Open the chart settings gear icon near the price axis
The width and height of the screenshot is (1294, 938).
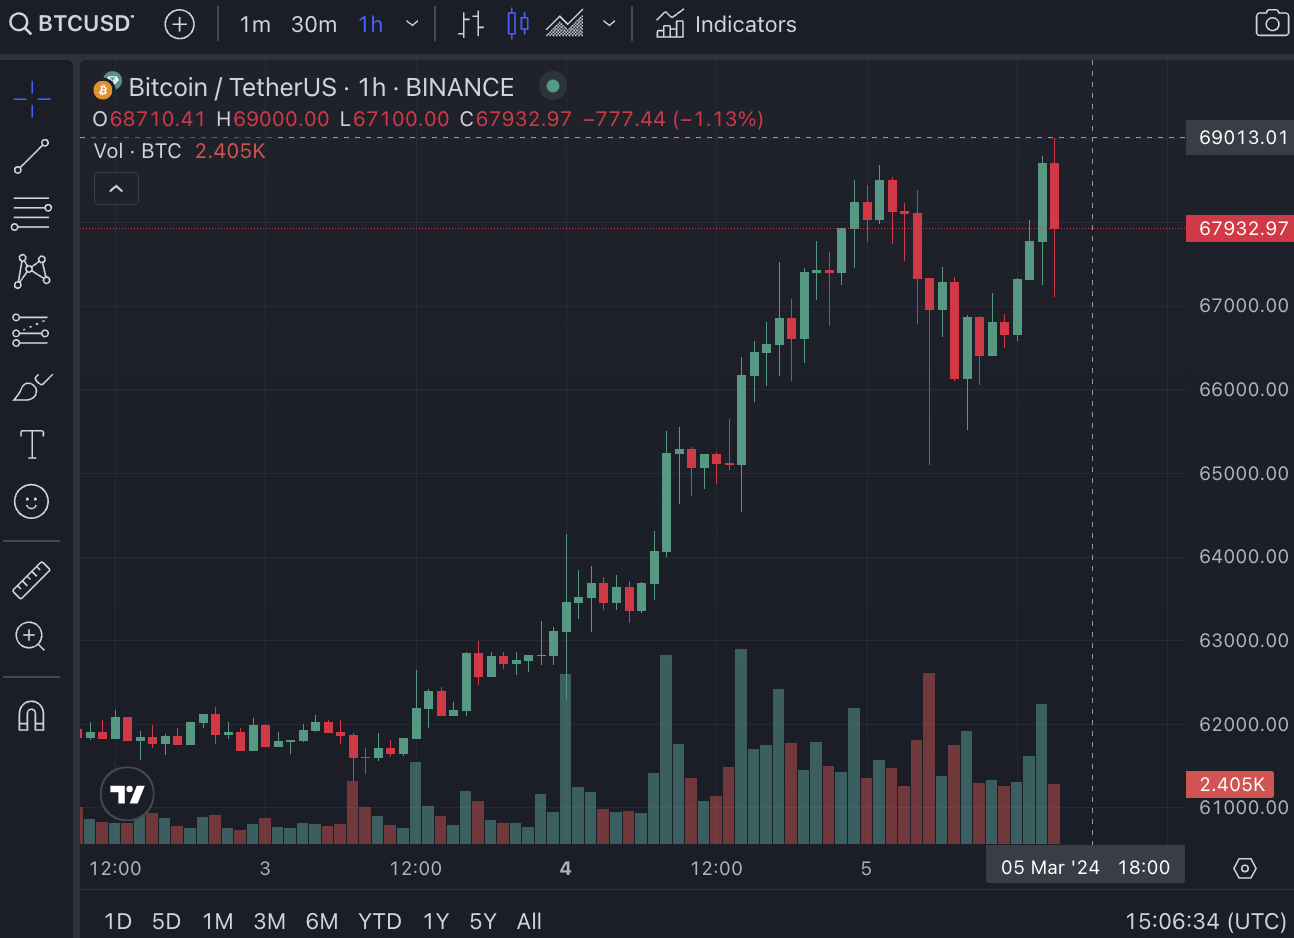coord(1244,868)
